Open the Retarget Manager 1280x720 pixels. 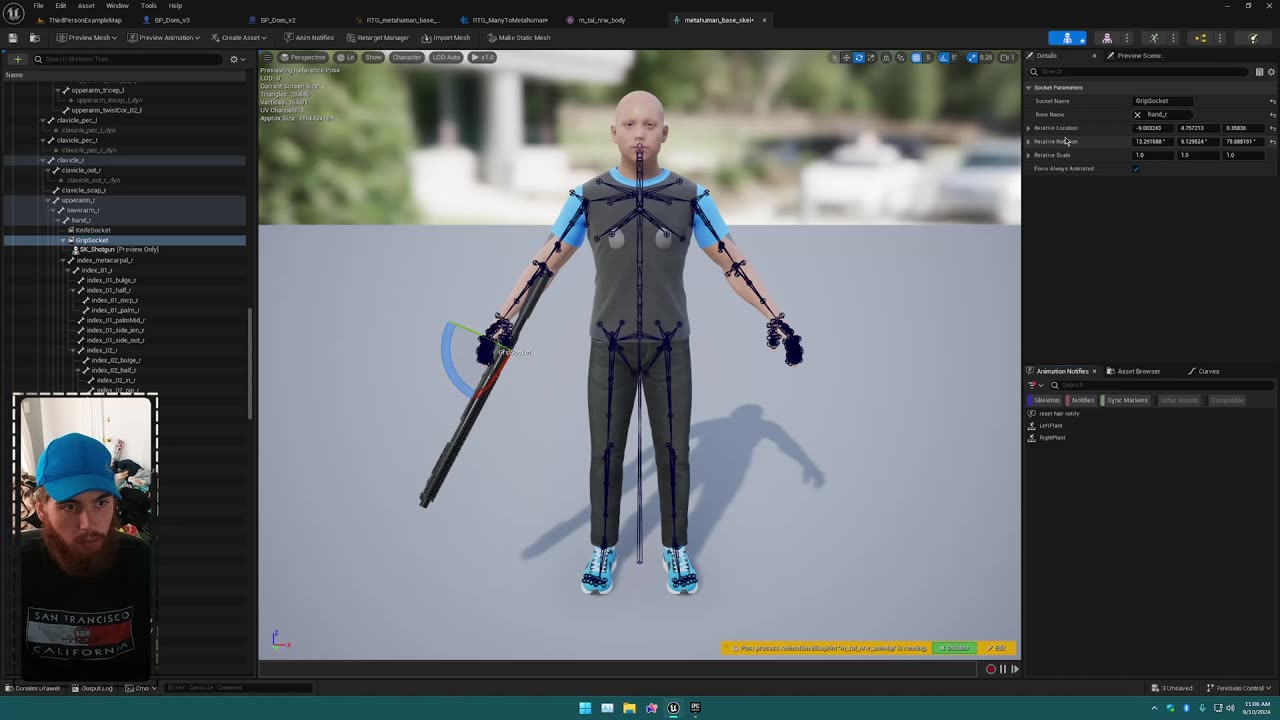[376, 38]
